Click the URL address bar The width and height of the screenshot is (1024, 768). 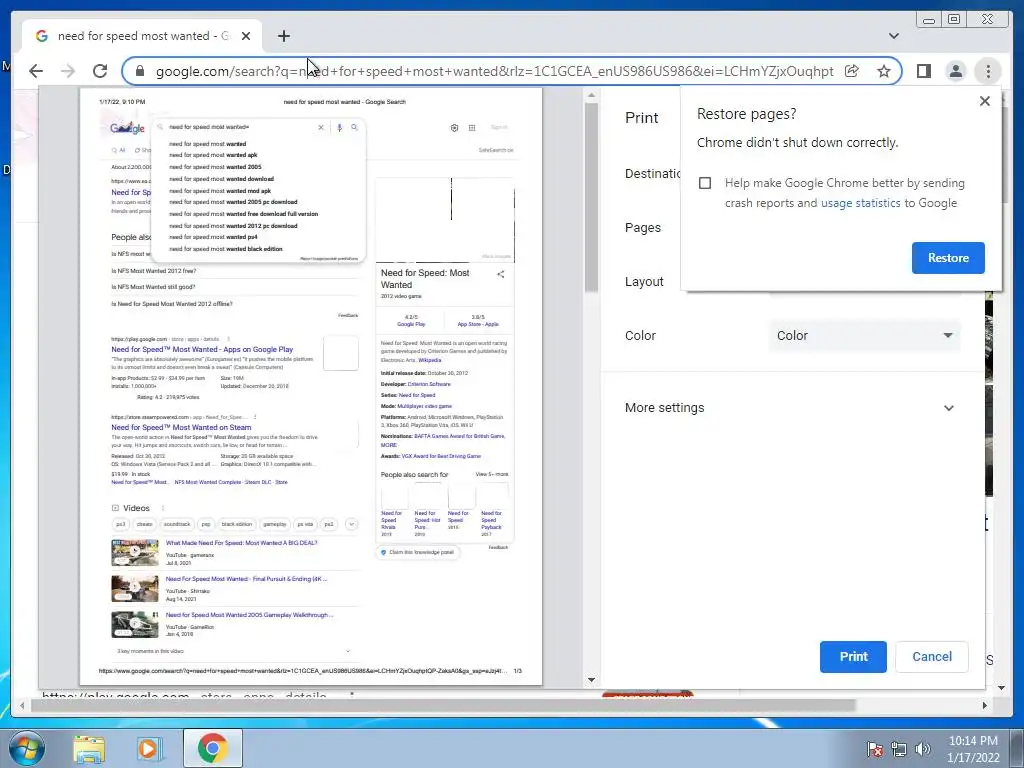(x=494, y=71)
